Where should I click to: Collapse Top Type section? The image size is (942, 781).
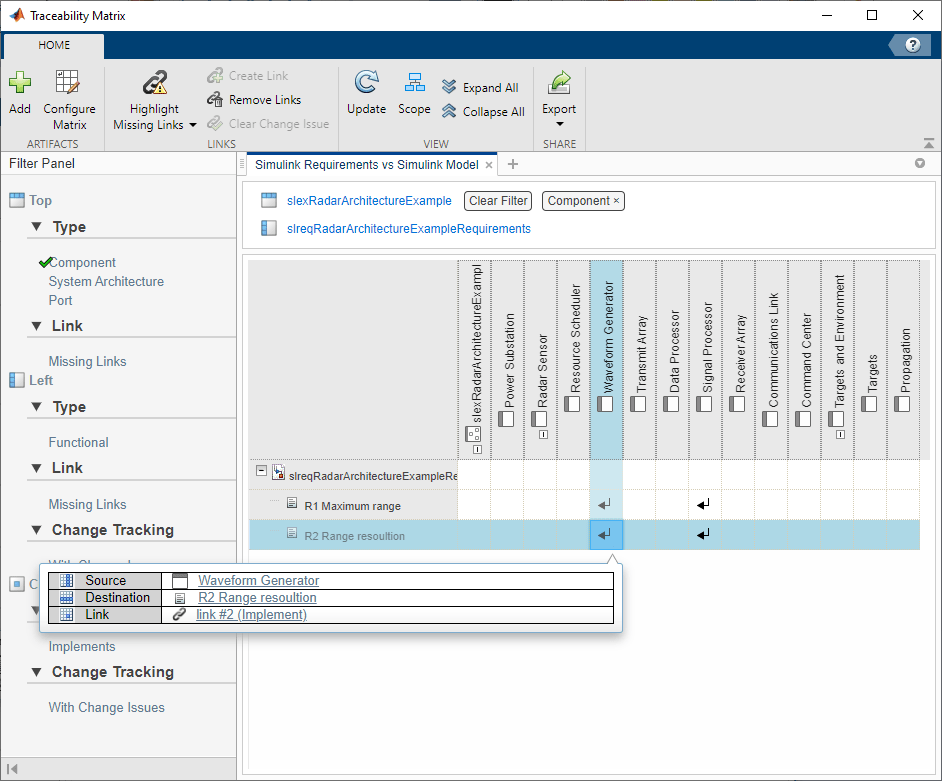[37, 226]
